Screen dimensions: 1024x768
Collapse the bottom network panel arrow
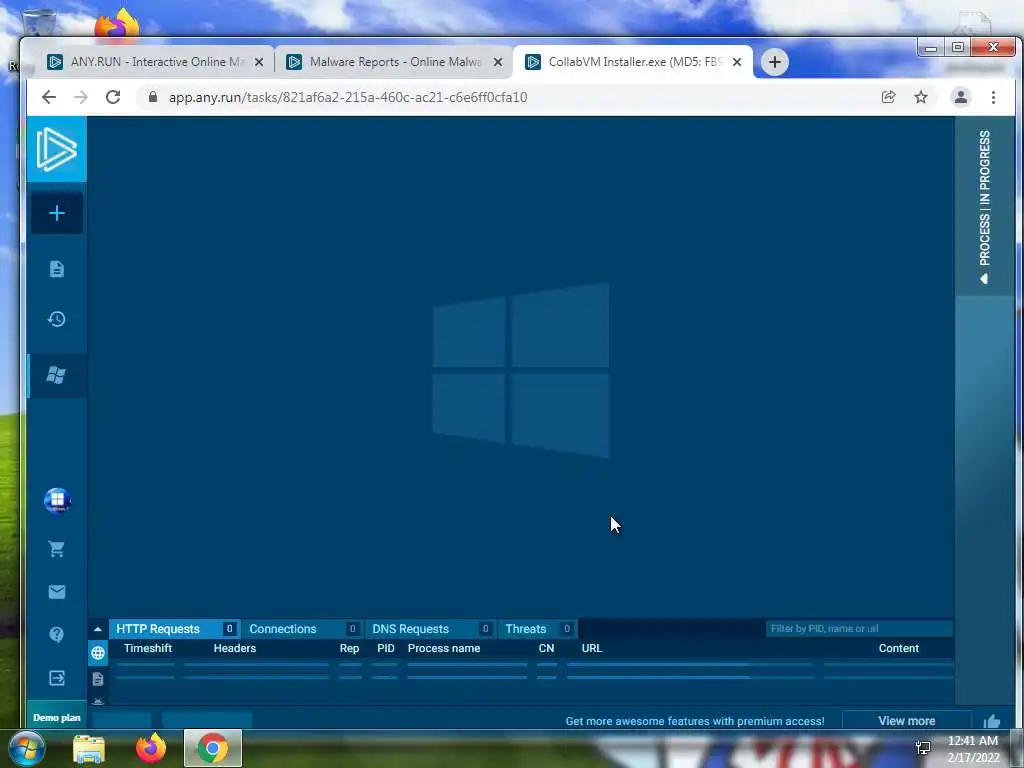[x=98, y=629]
